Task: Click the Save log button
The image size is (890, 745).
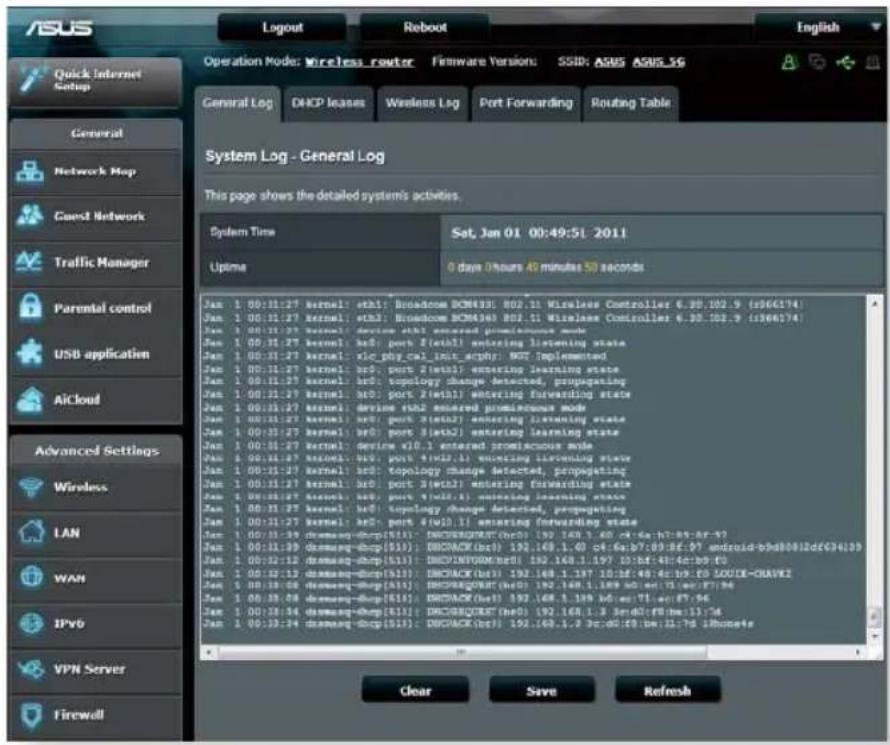Action: click(541, 691)
